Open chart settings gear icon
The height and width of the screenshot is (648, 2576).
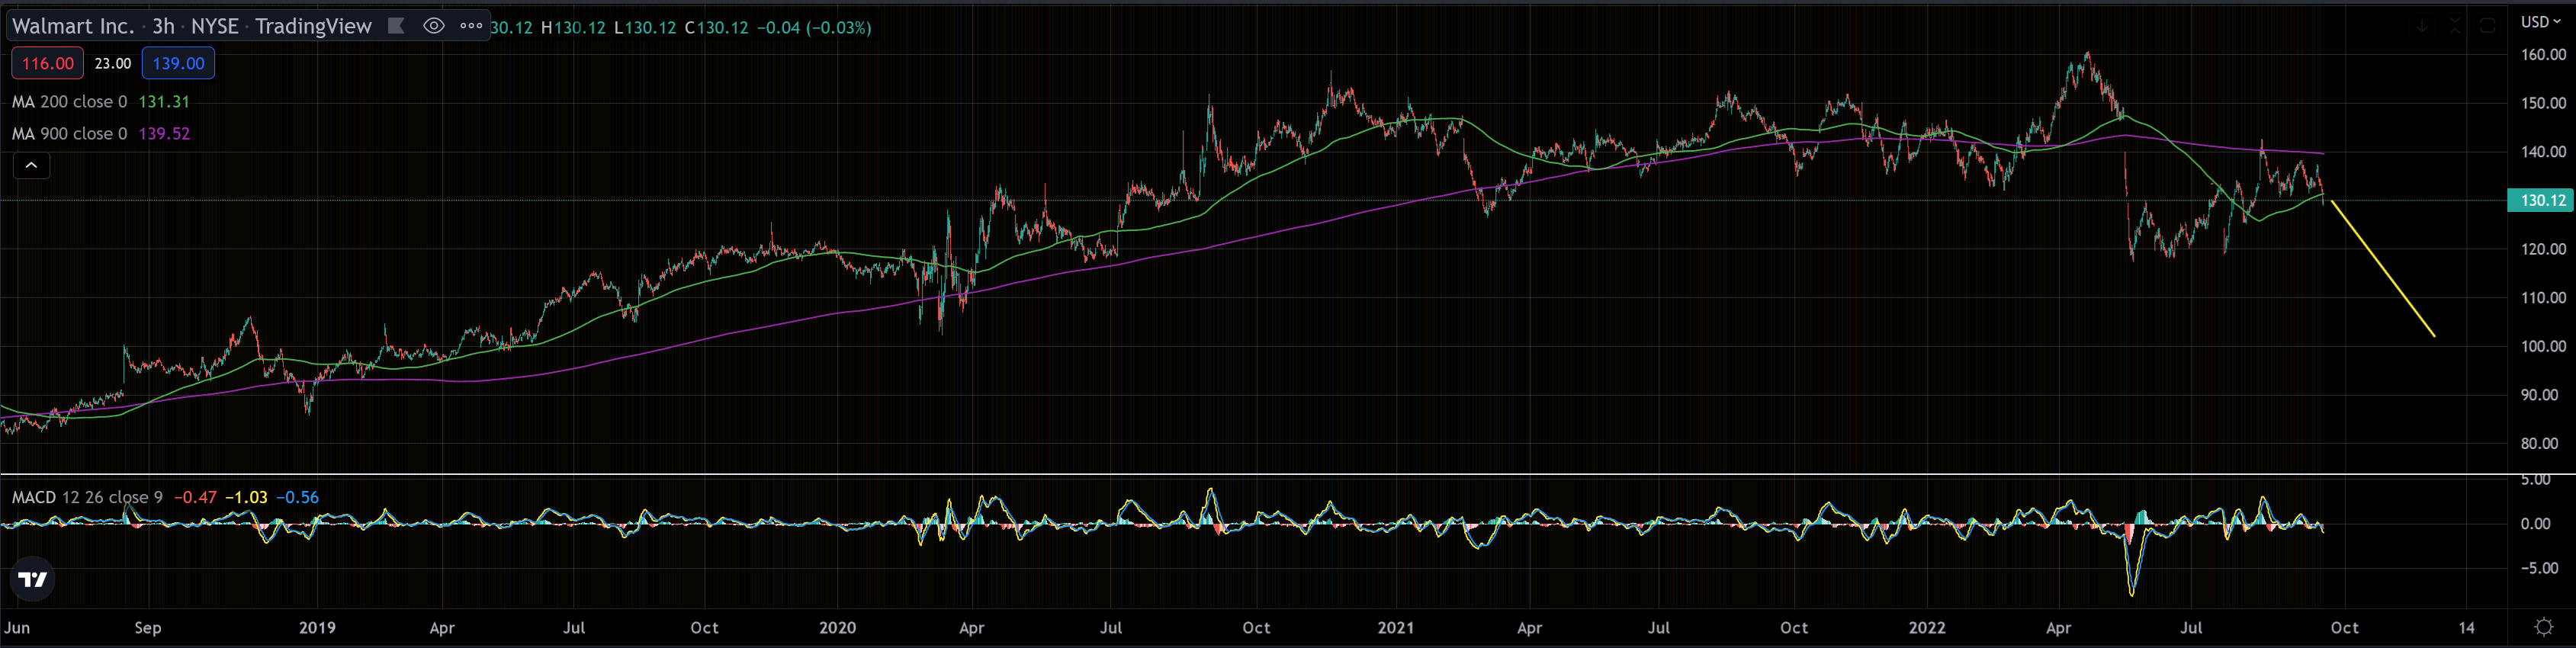pos(2544,628)
